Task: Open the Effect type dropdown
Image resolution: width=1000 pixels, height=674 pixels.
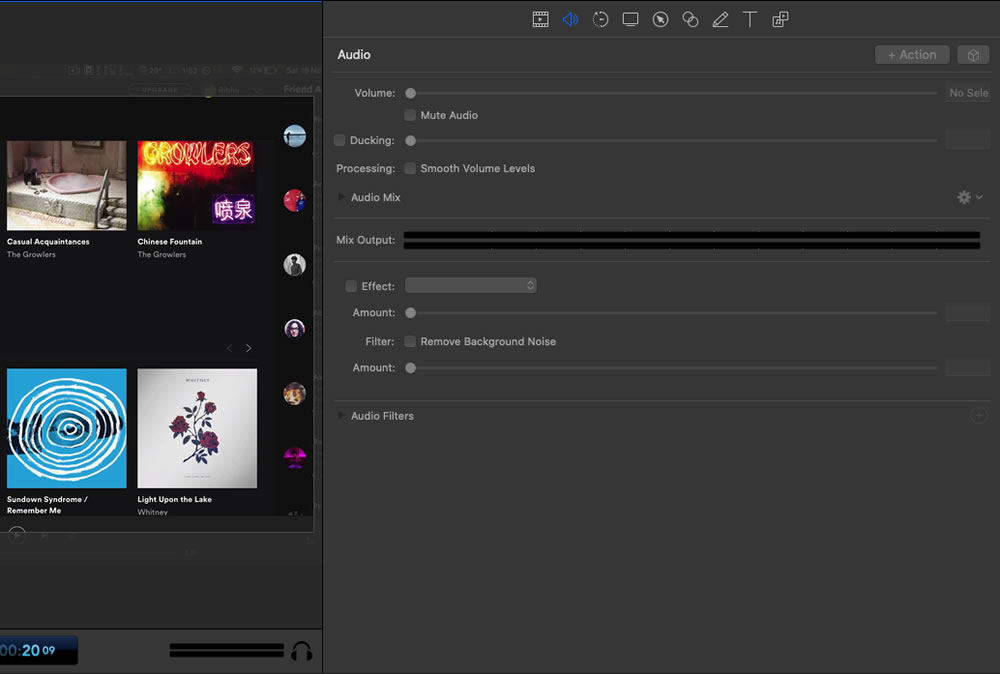Action: (471, 286)
